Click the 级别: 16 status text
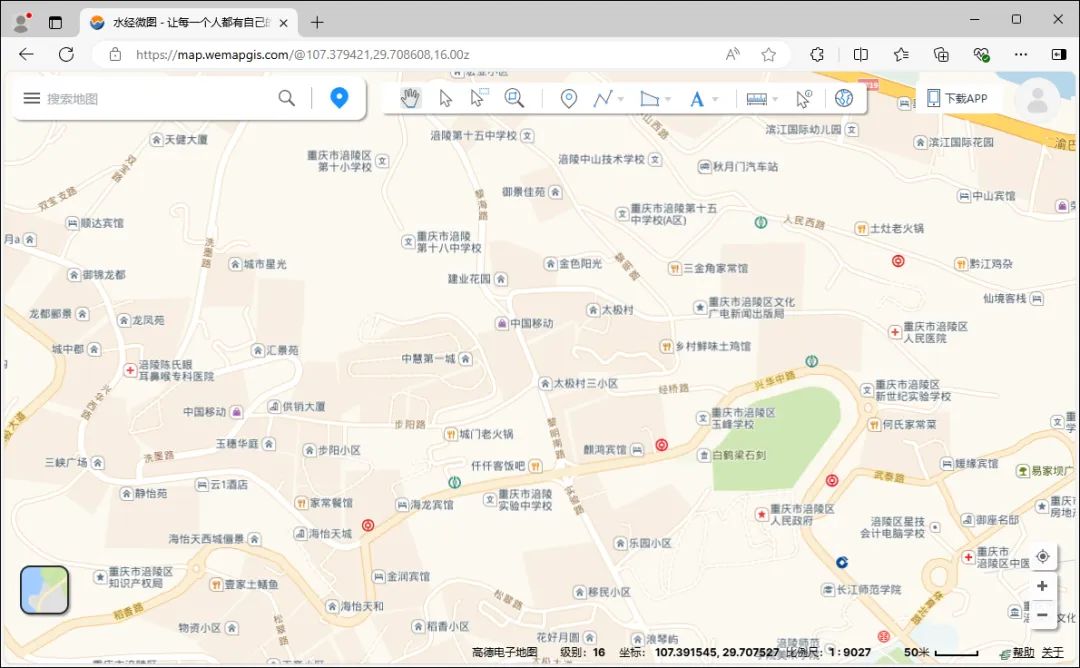This screenshot has width=1080, height=668. 582,652
